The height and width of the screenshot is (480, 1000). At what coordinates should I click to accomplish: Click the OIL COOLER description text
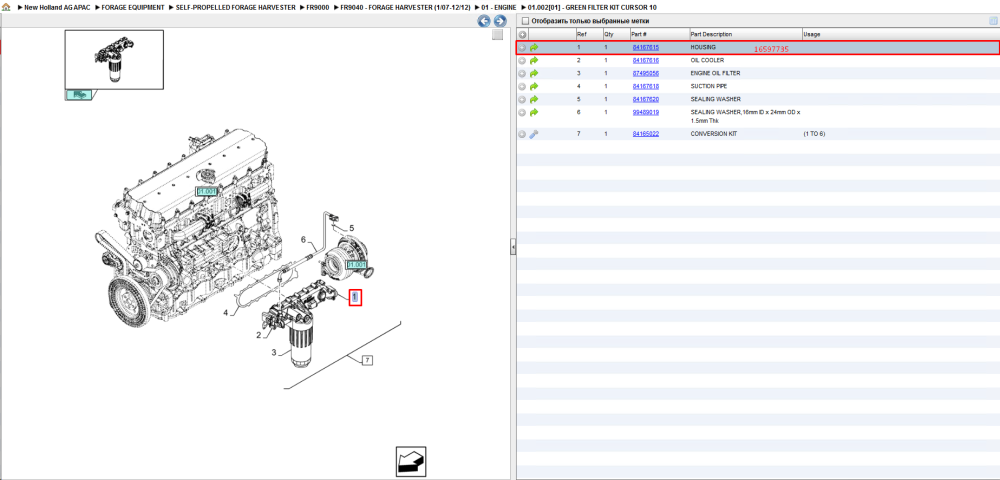707,61
